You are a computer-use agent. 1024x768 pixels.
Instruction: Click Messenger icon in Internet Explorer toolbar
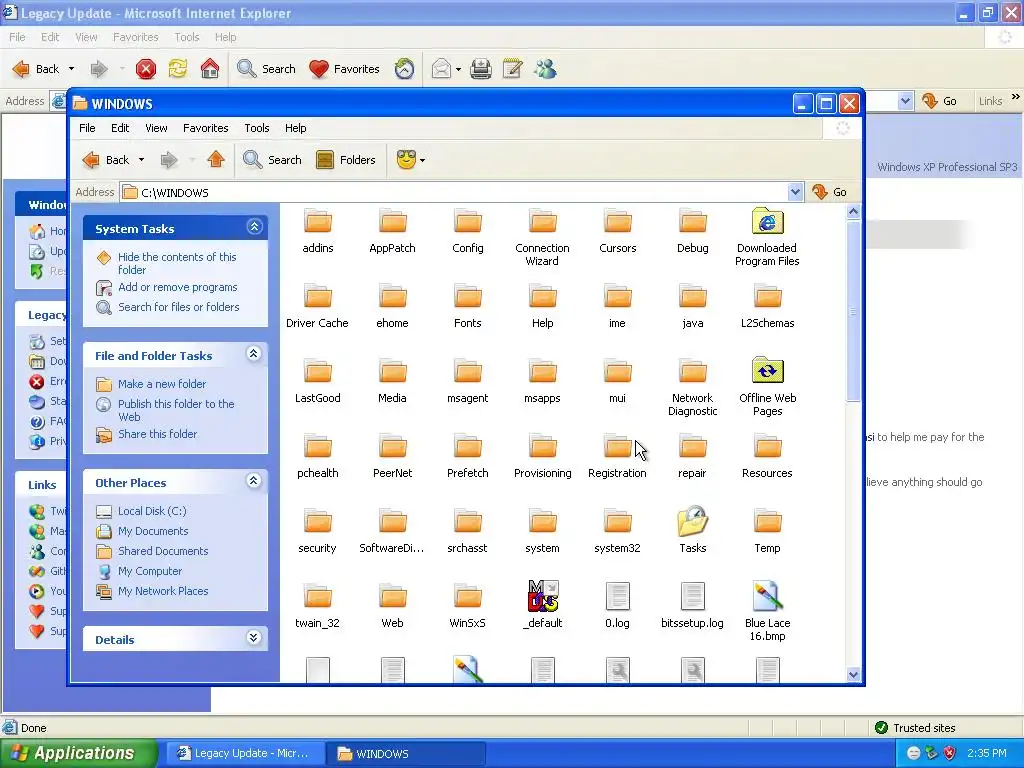pos(545,69)
